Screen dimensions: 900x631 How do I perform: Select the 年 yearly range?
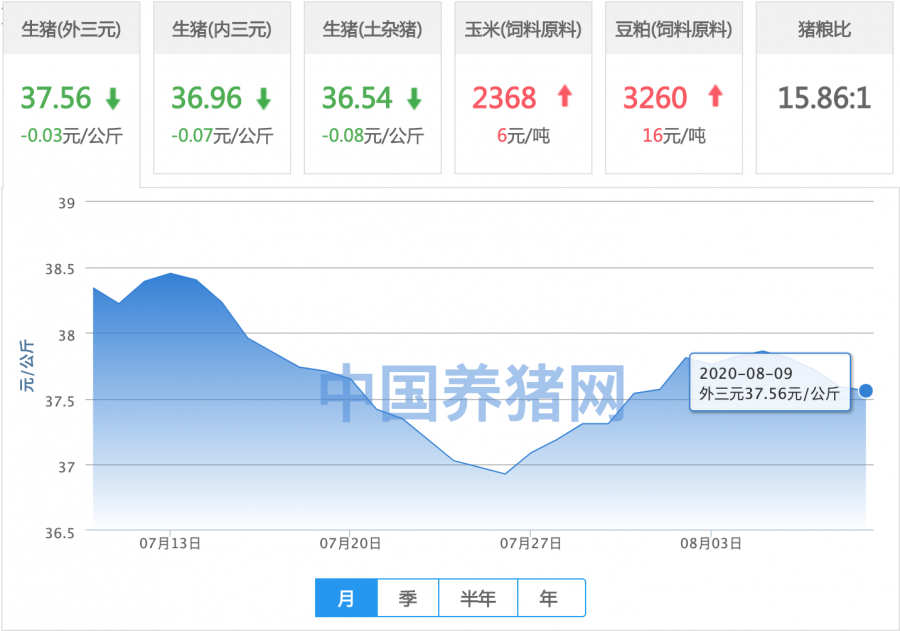(551, 597)
